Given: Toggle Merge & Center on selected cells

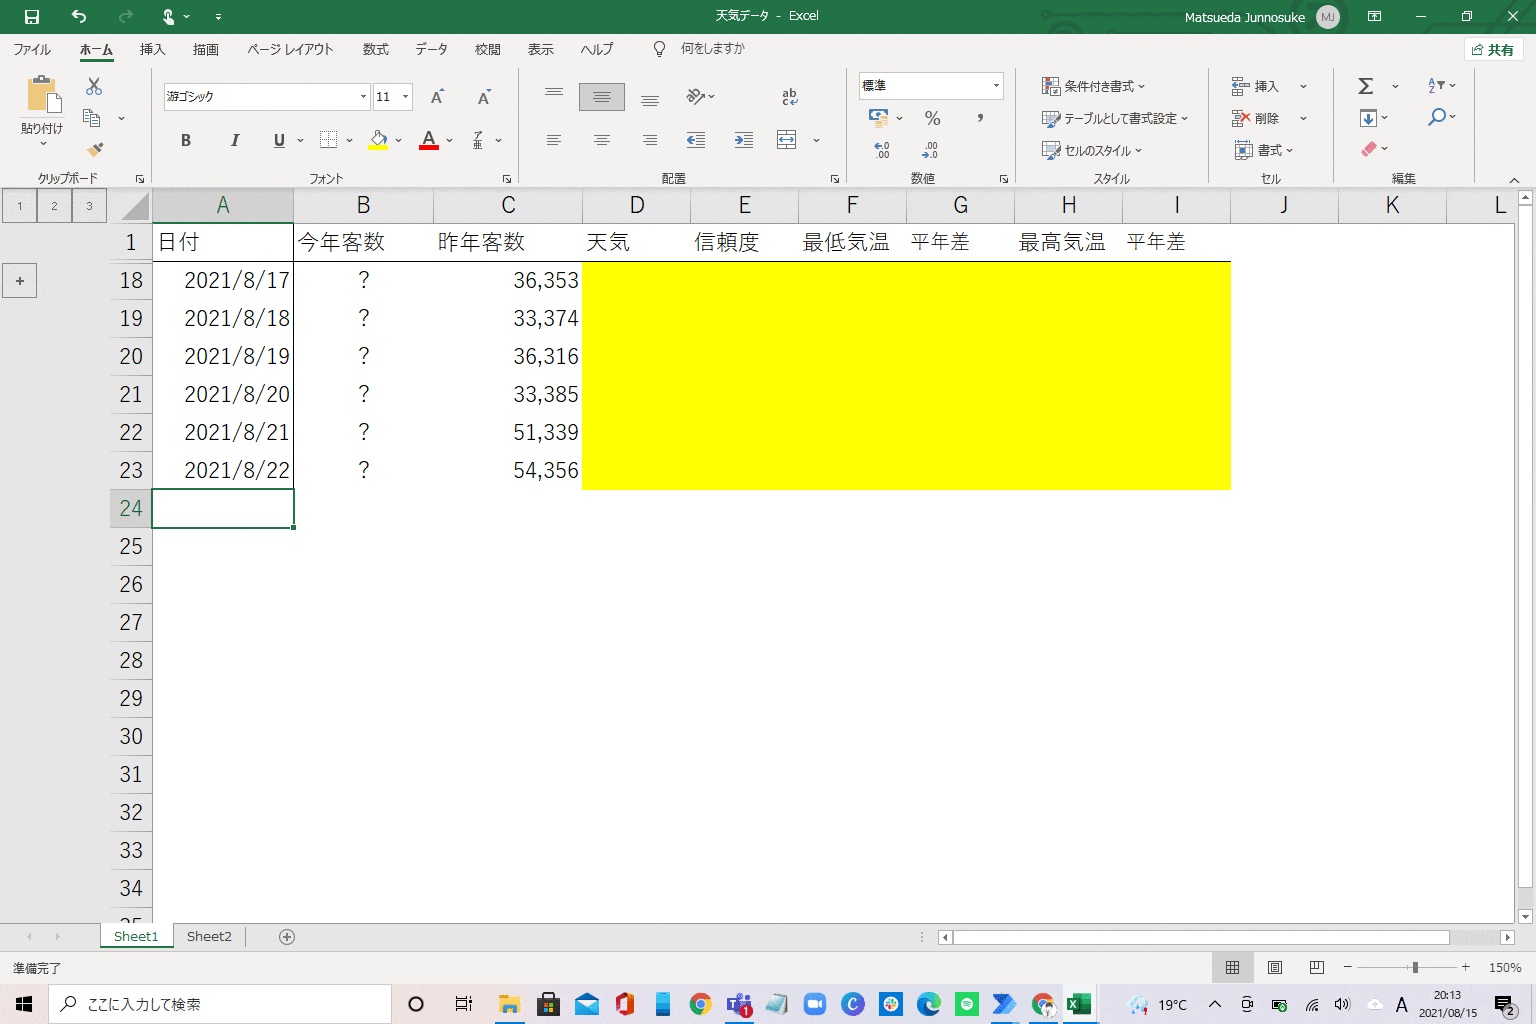Looking at the screenshot, I should [x=787, y=140].
